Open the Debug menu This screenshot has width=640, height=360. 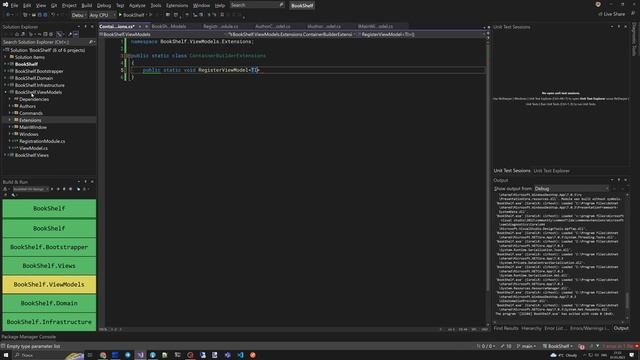104,5
